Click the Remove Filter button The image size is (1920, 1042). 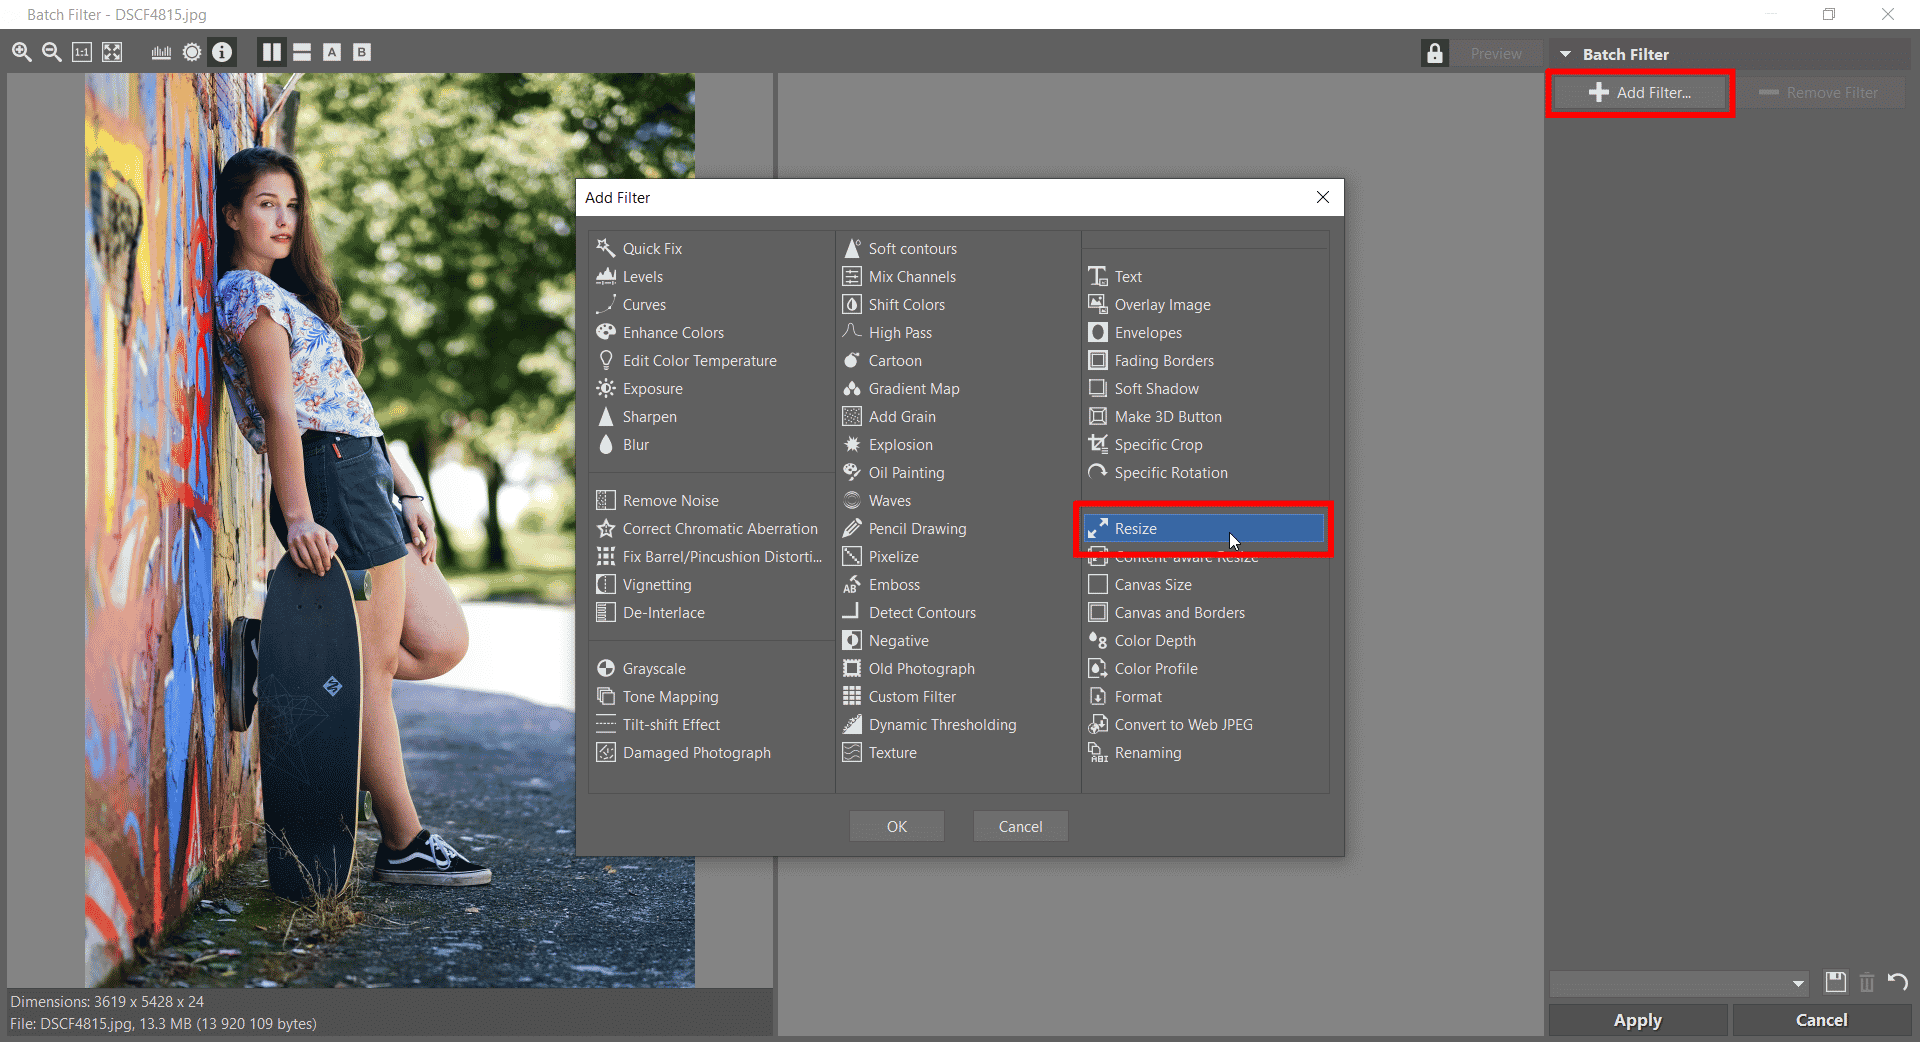tap(1820, 93)
